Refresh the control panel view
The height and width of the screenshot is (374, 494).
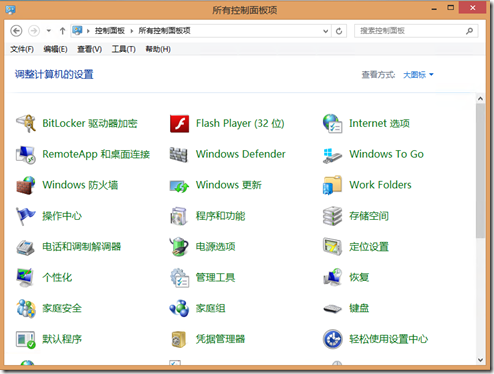click(339, 31)
